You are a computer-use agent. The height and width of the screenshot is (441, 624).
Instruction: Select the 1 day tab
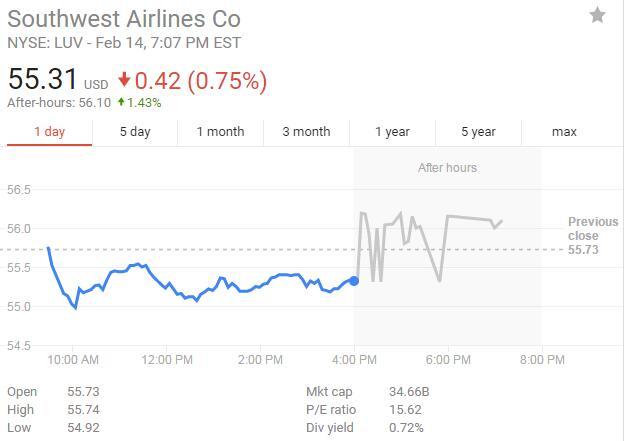[x=49, y=132]
